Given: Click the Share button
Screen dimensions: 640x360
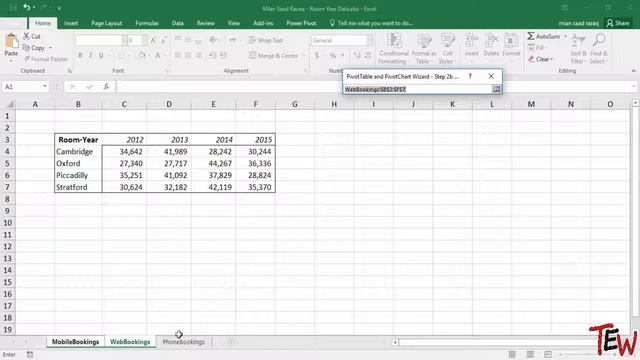Looking at the screenshot, I should (618, 23).
